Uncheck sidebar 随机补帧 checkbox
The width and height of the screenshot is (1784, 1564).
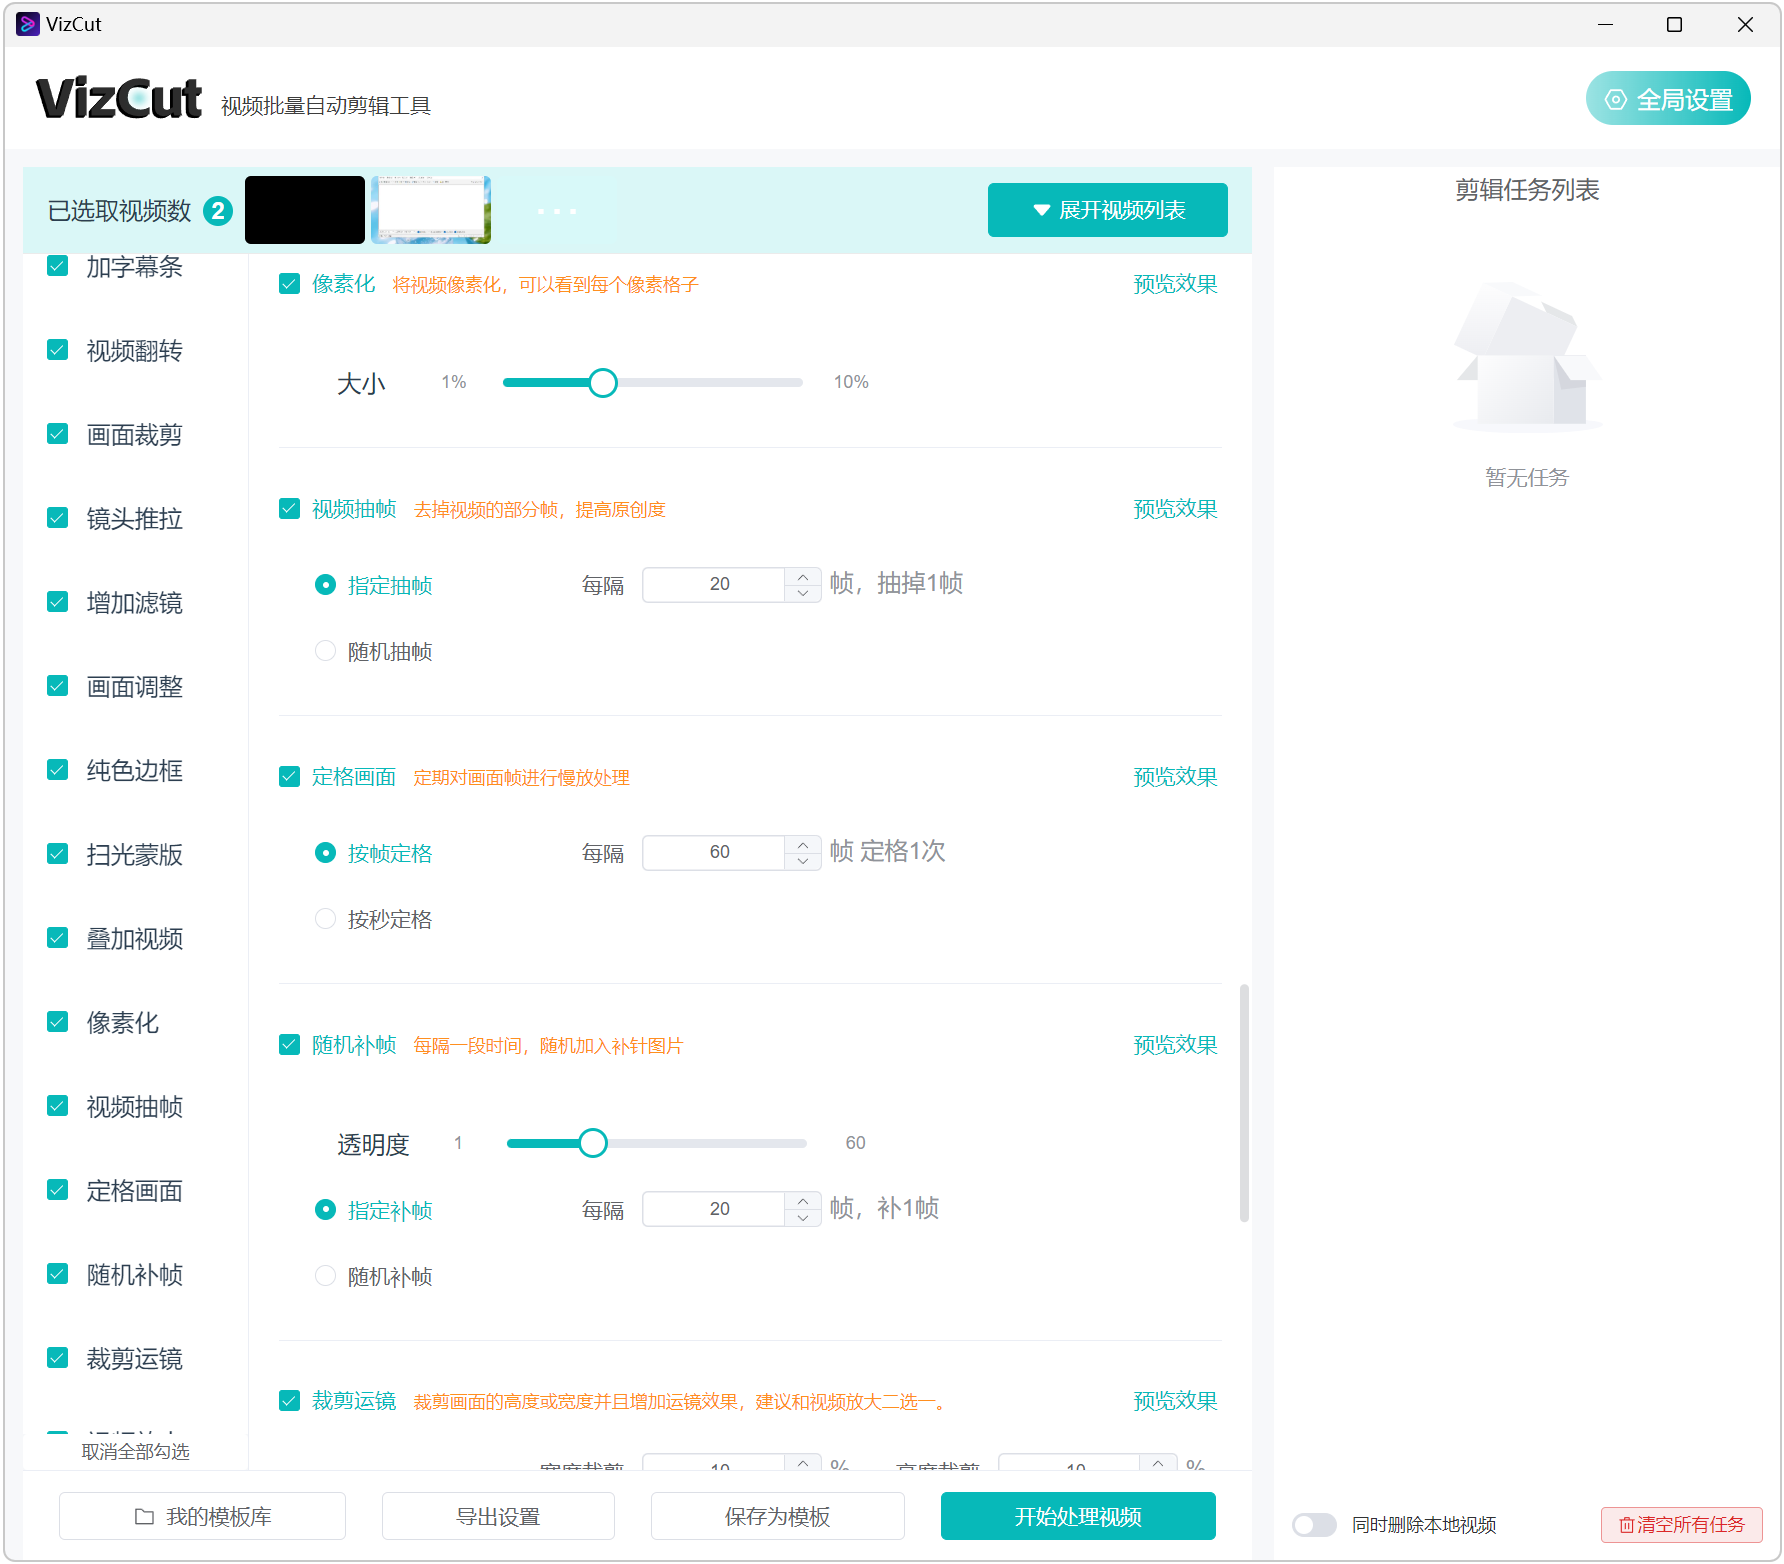(58, 1274)
